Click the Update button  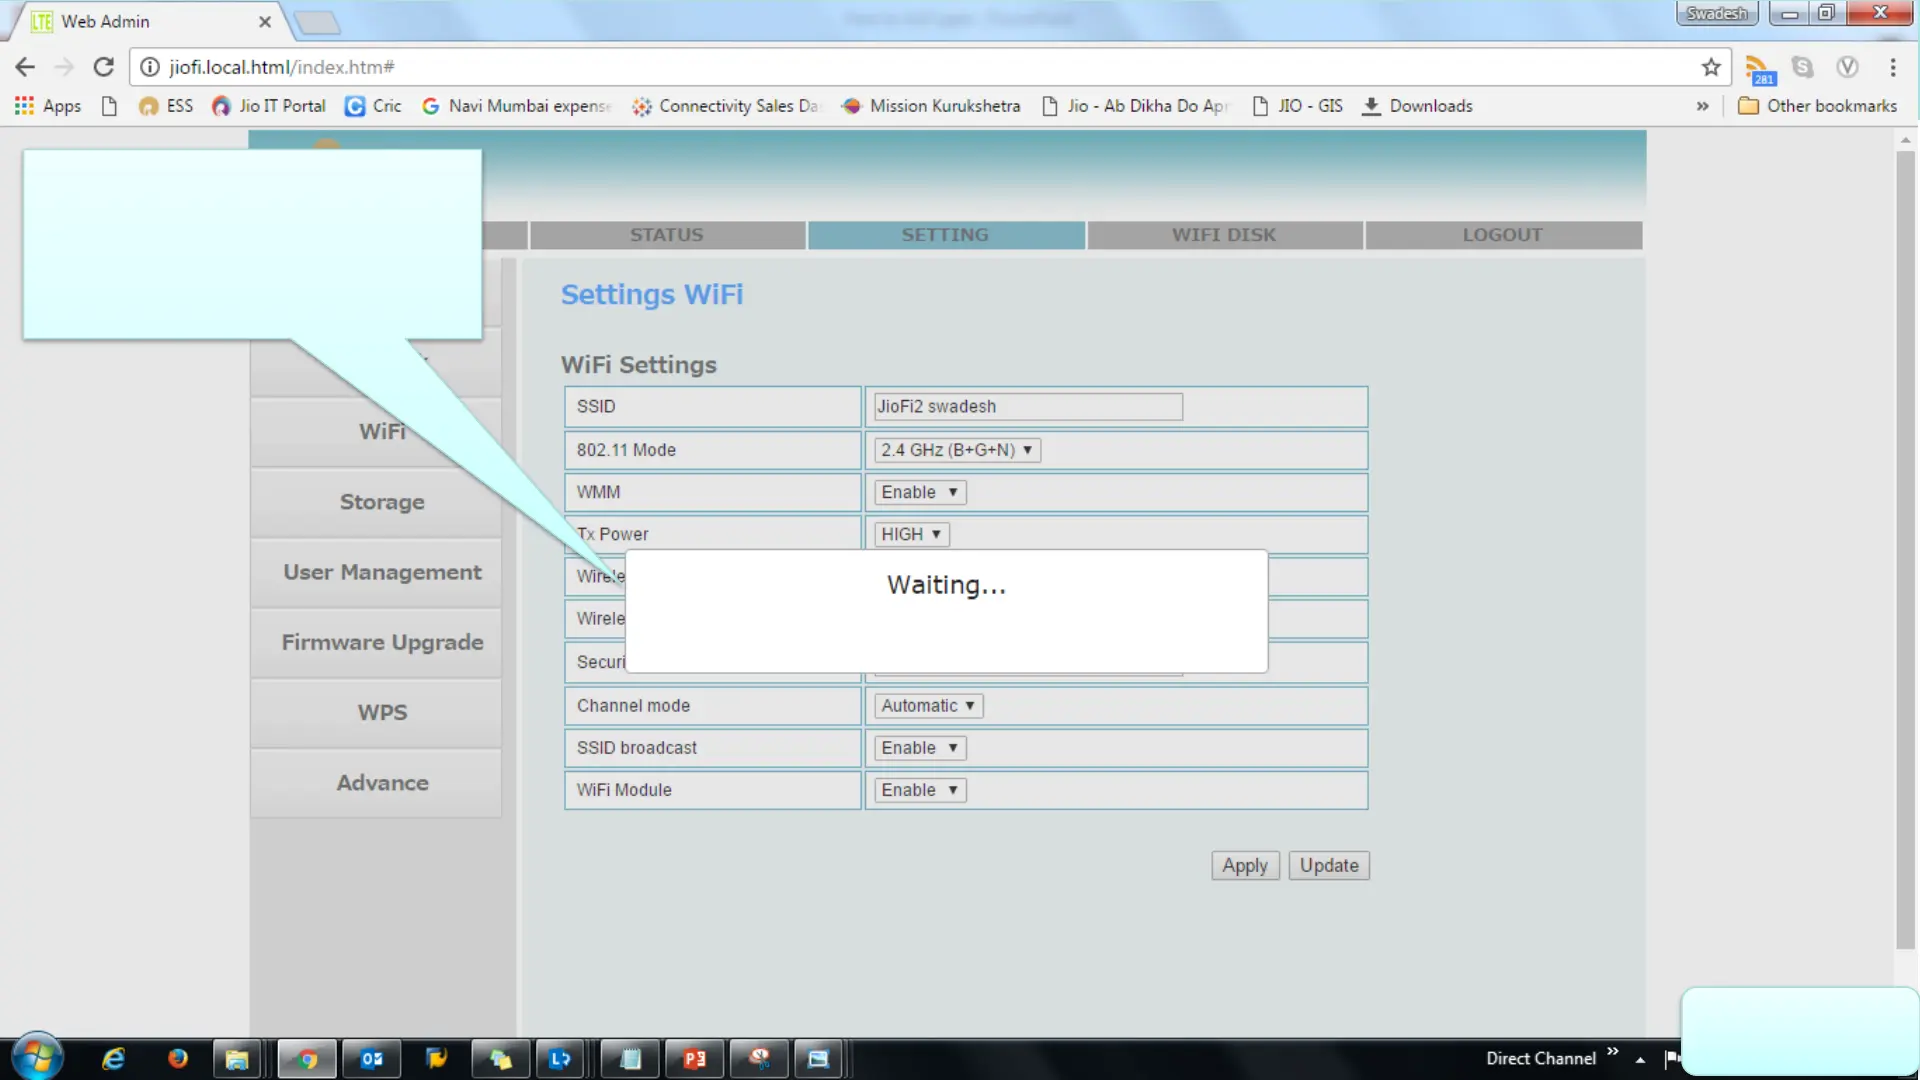[1329, 866]
